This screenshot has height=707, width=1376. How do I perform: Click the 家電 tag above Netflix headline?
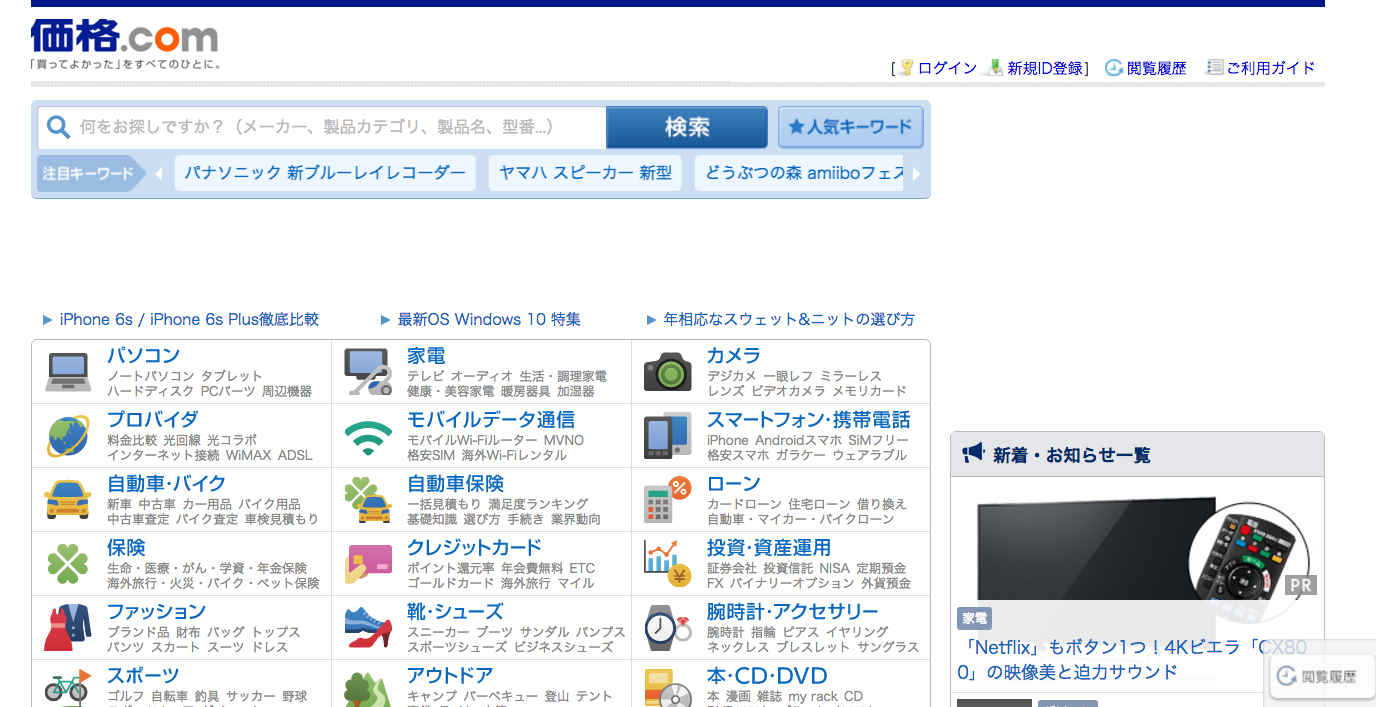click(974, 619)
